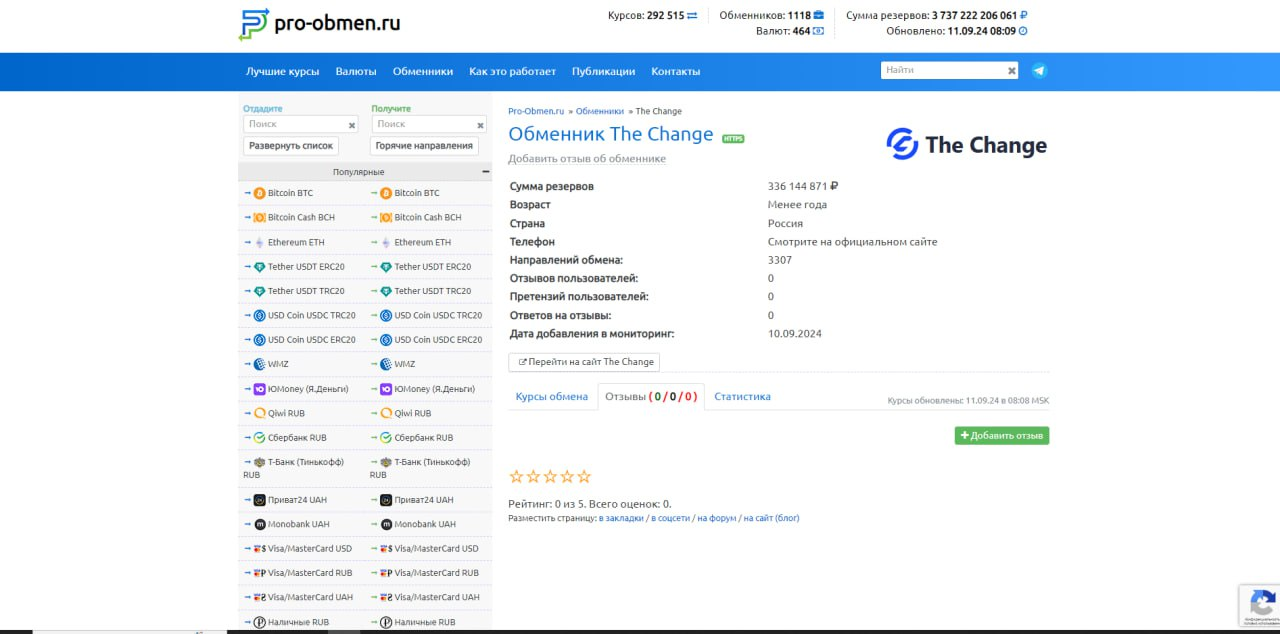The width and height of the screenshot is (1280, 634).
Task: Clear the Отдадите search box
Action: coord(352,125)
